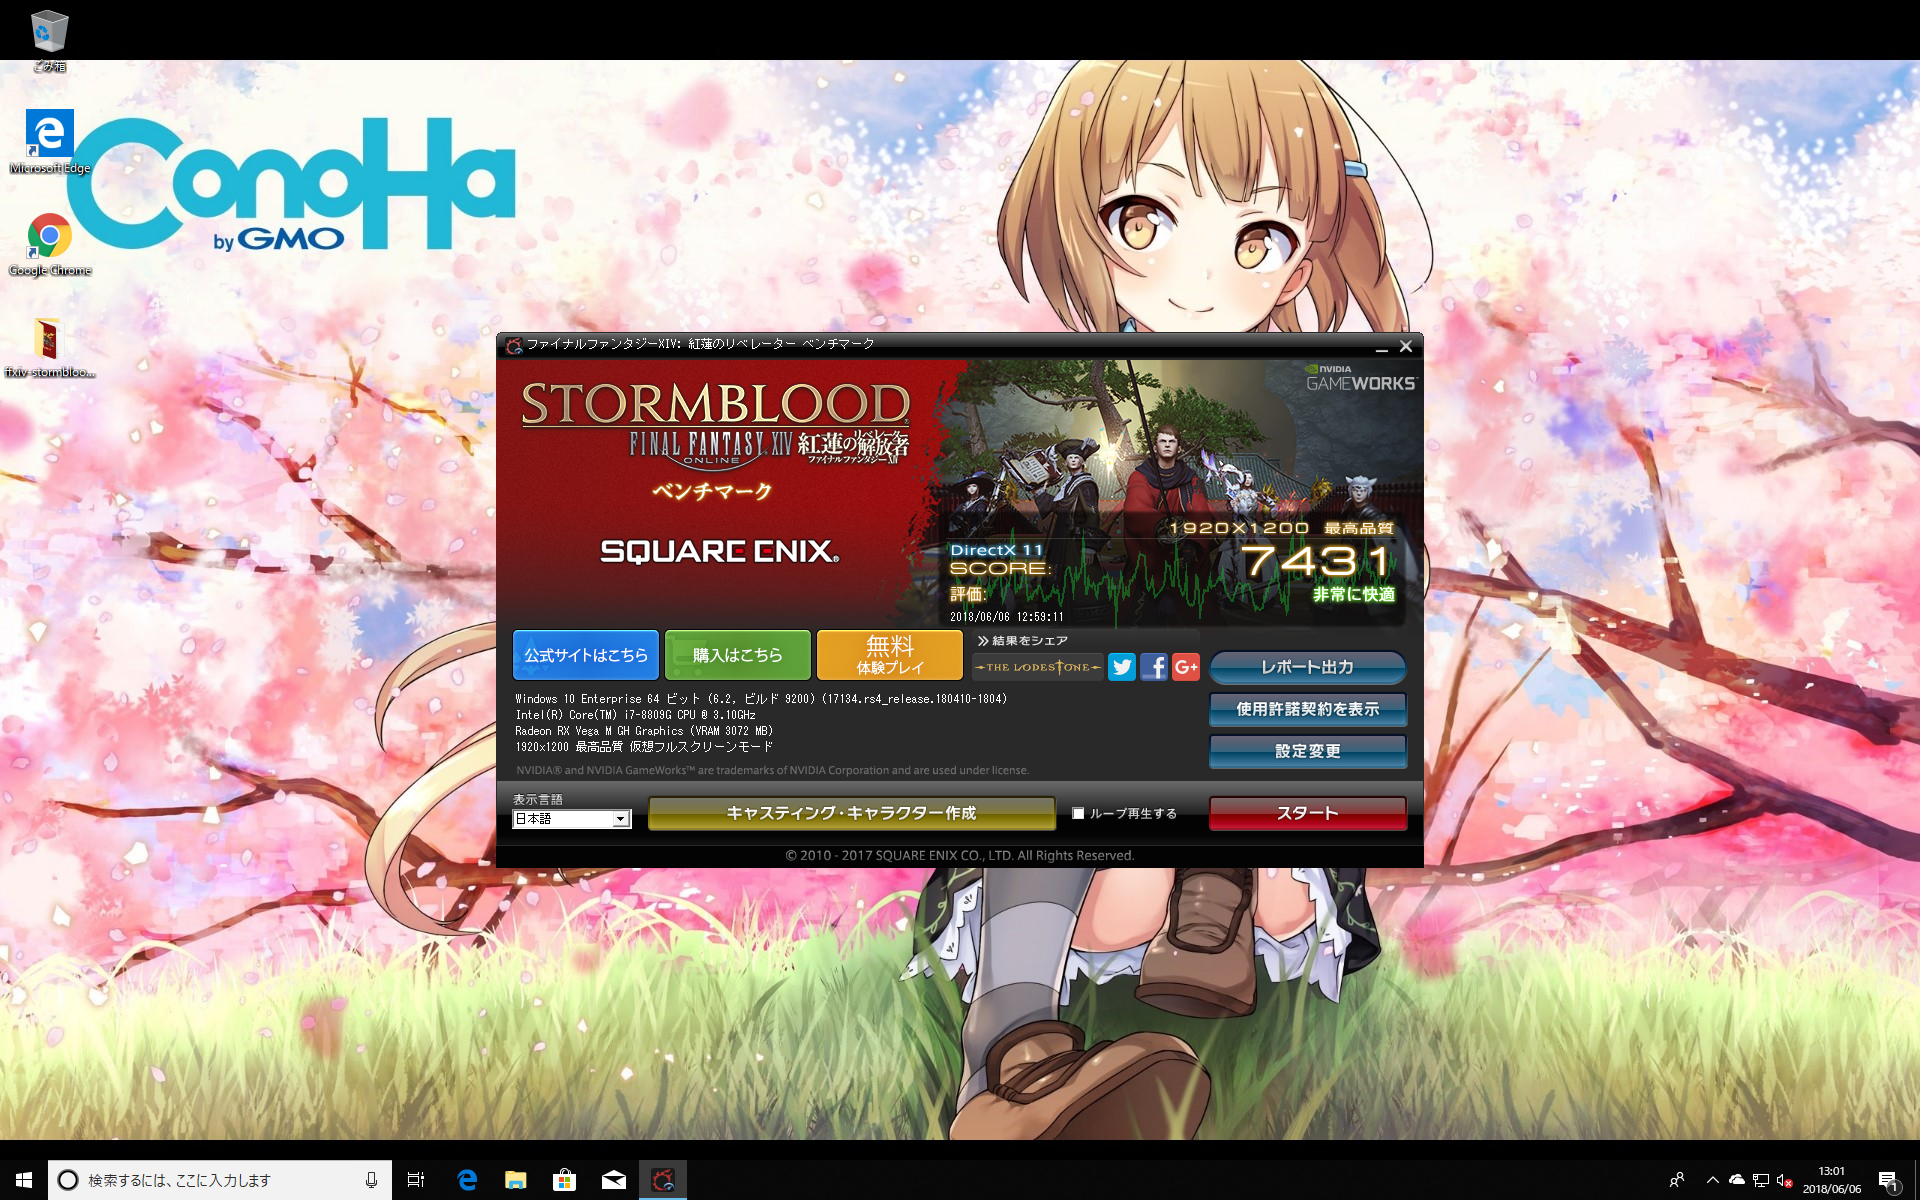The height and width of the screenshot is (1200, 1920).
Task: Open settings change button
Action: coord(1307,751)
